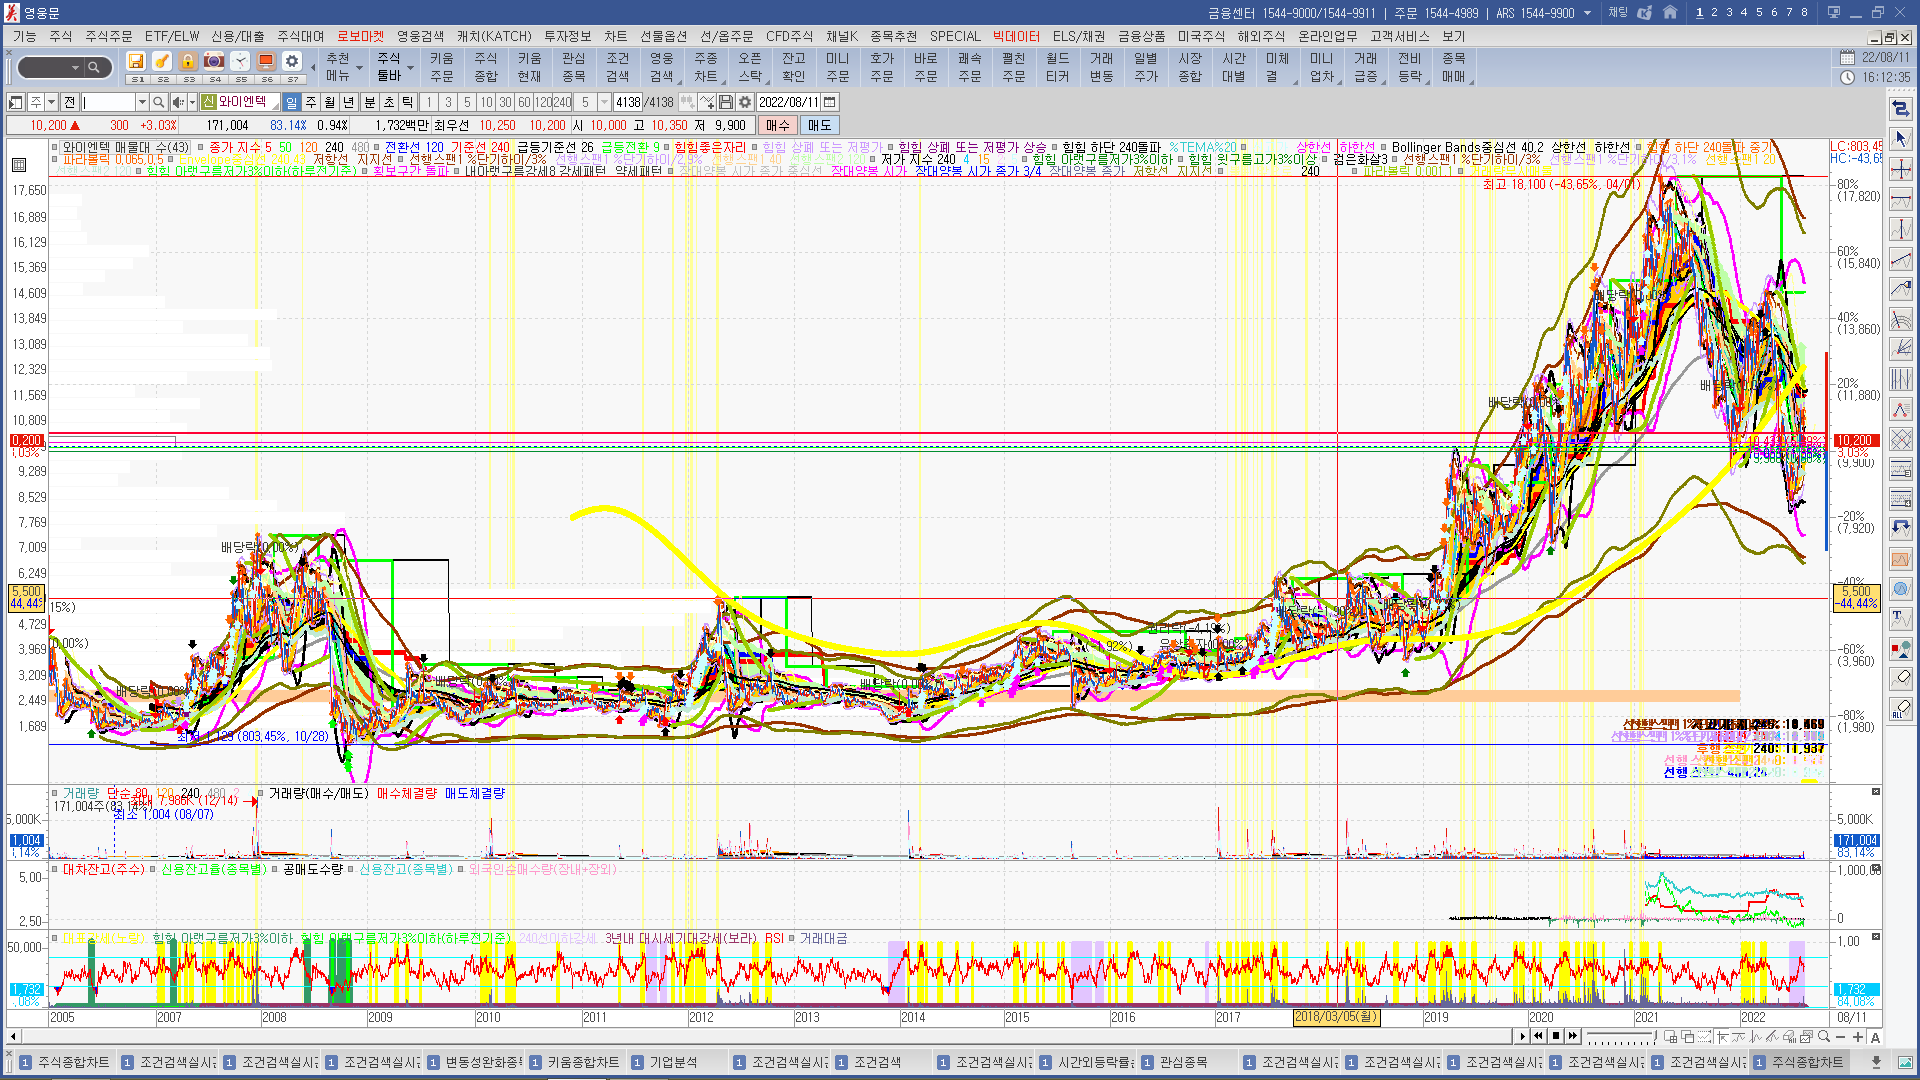
Task: Open the 주식주문 menu
Action: [108, 36]
